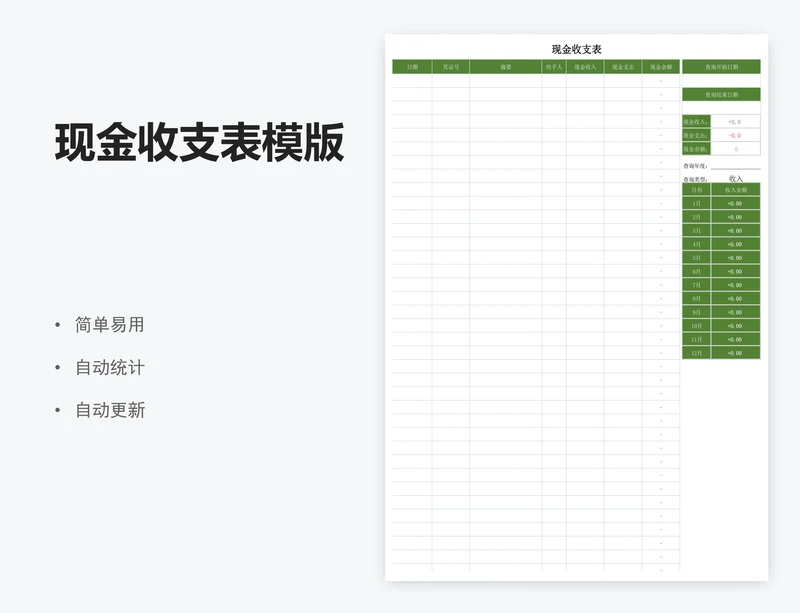
Task: Click the 经手人 column header
Action: point(554,67)
